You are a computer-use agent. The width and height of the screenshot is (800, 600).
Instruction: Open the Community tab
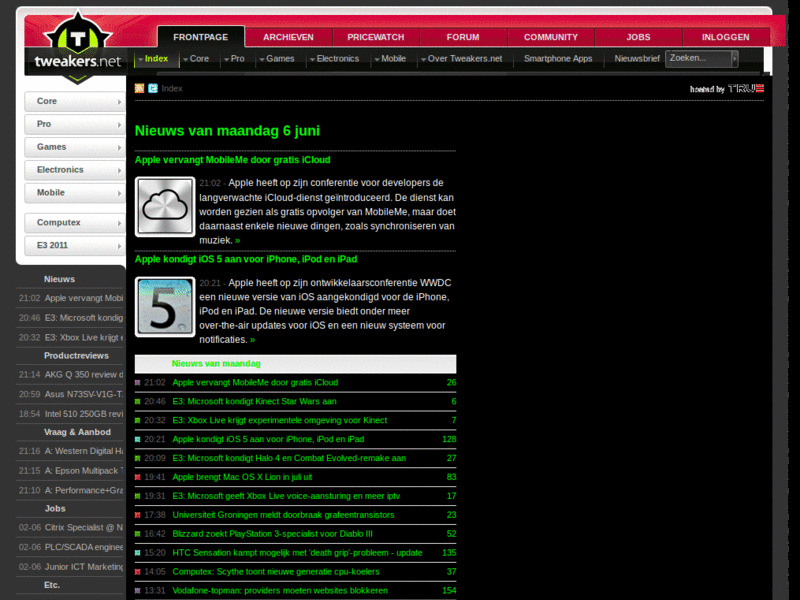coord(551,37)
